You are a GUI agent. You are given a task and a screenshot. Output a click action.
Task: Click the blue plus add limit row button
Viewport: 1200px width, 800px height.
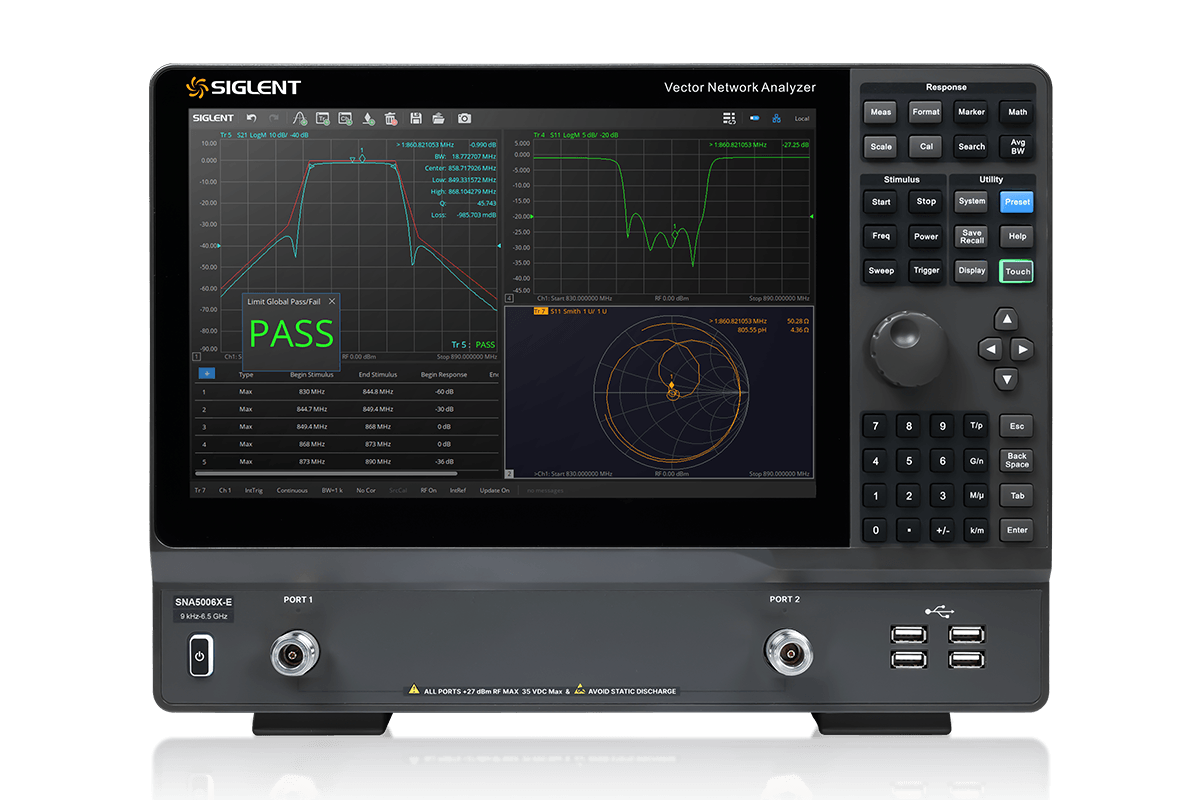[207, 374]
